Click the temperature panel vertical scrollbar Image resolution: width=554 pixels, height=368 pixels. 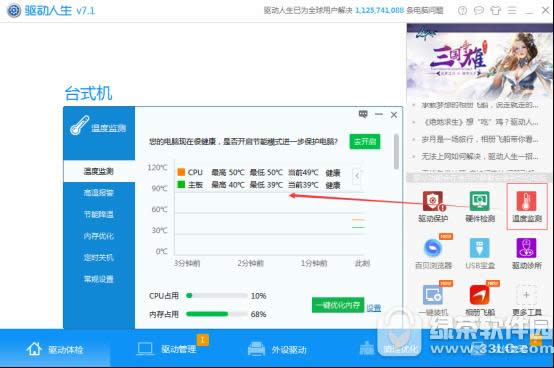point(396,152)
